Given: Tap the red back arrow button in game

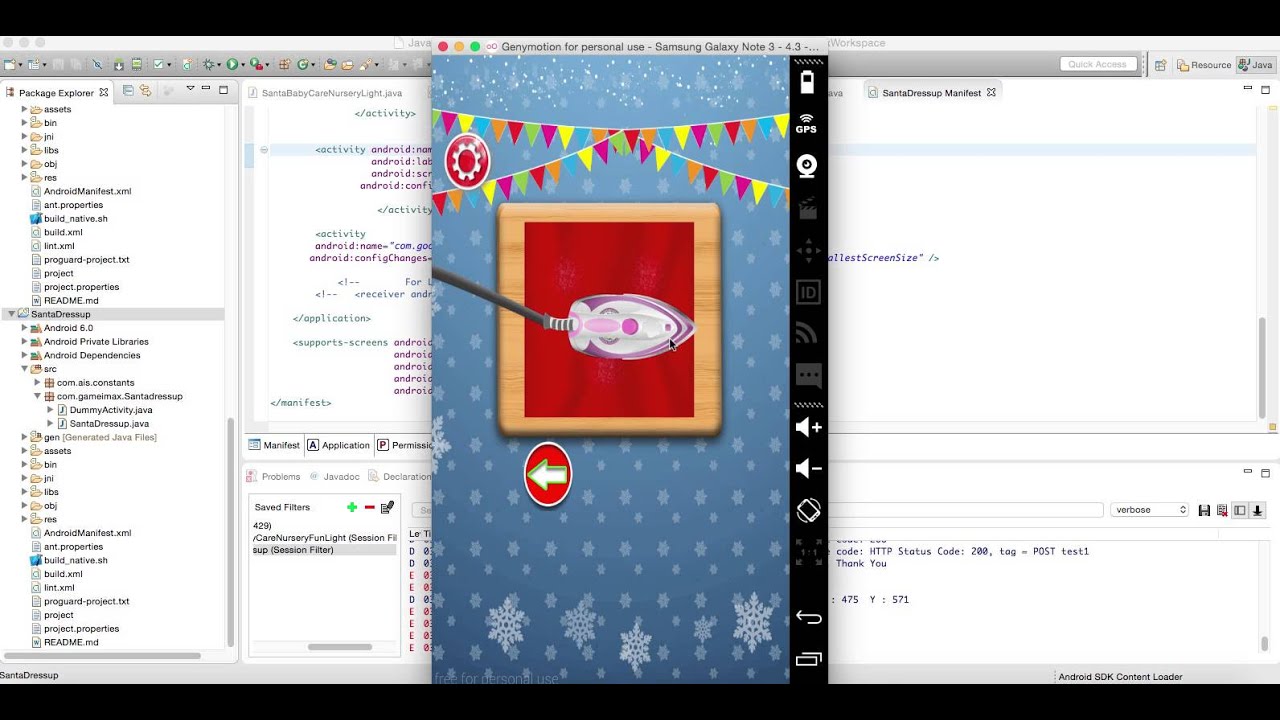Looking at the screenshot, I should [x=547, y=475].
